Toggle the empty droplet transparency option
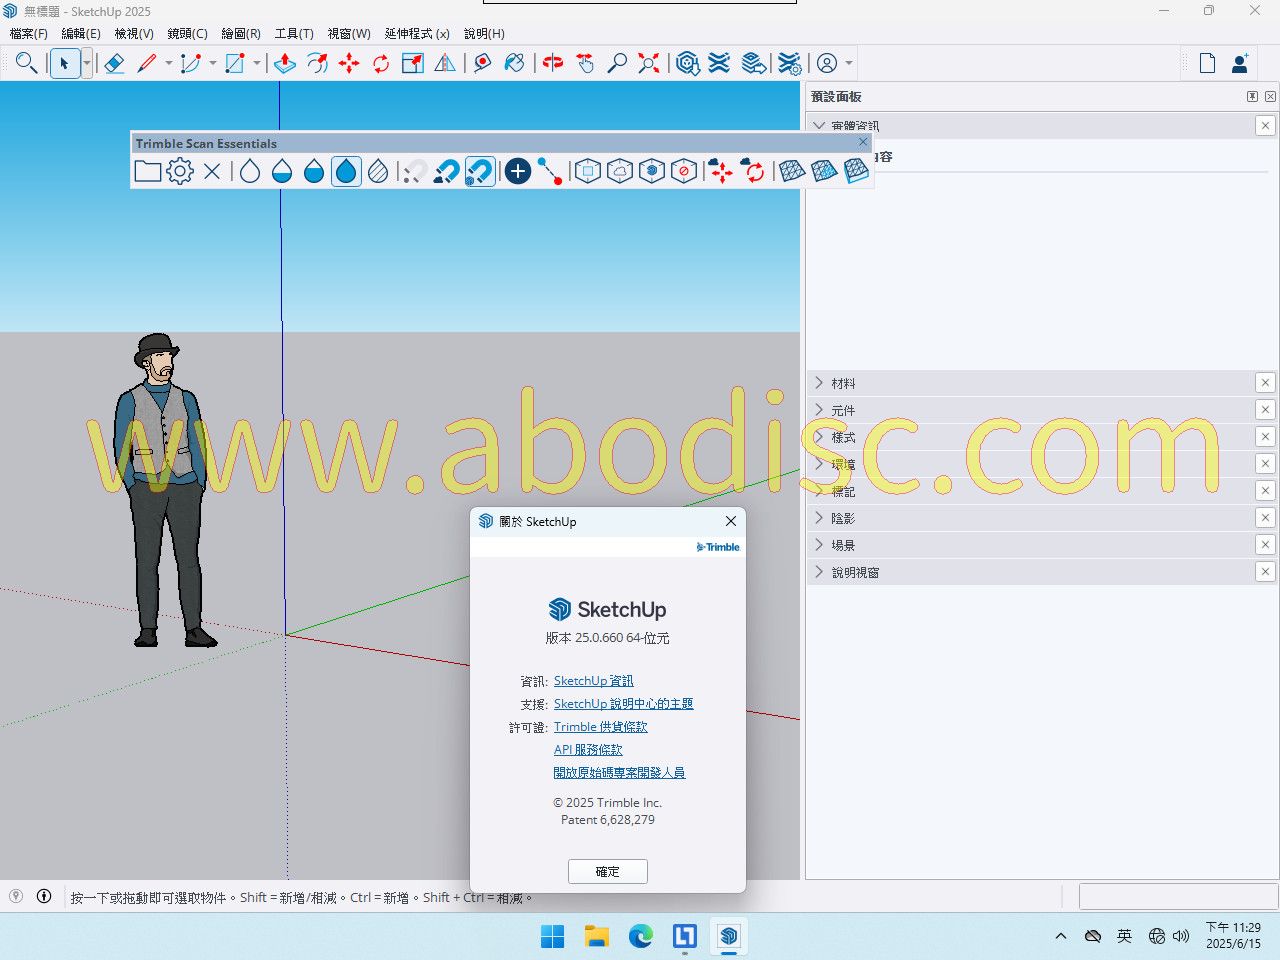1280x960 pixels. (250, 171)
